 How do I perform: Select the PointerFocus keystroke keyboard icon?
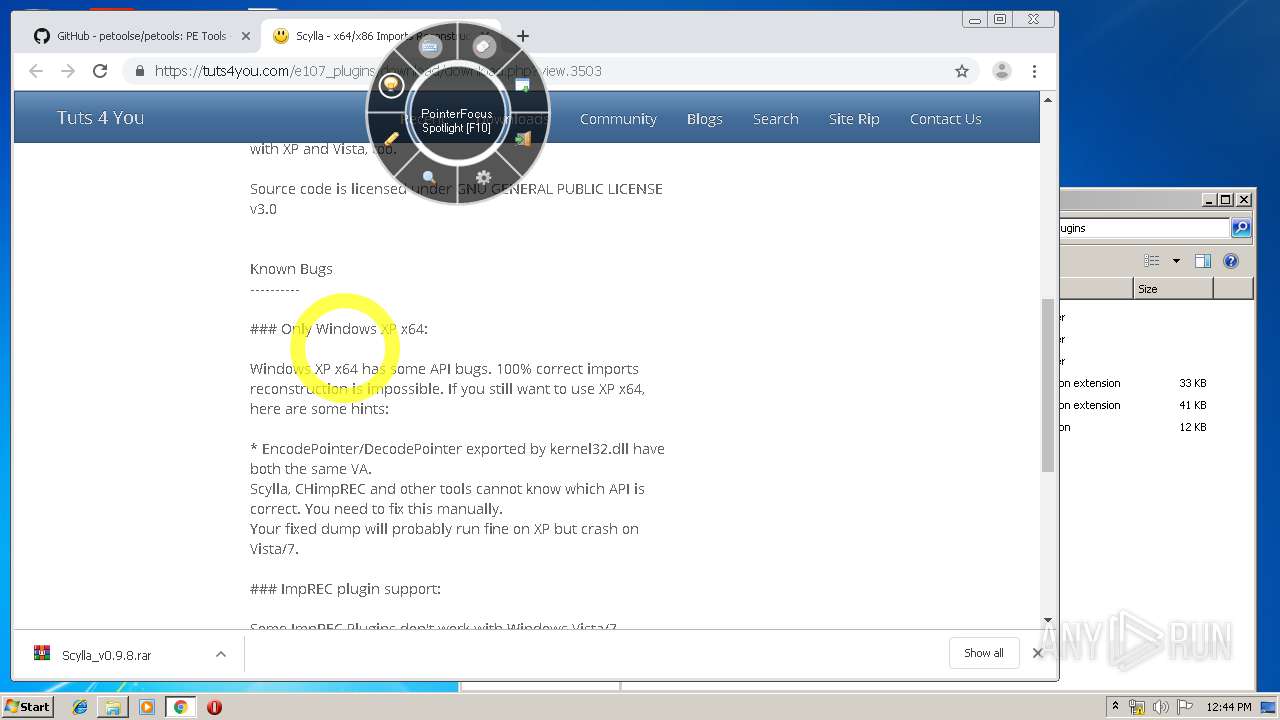pos(430,46)
